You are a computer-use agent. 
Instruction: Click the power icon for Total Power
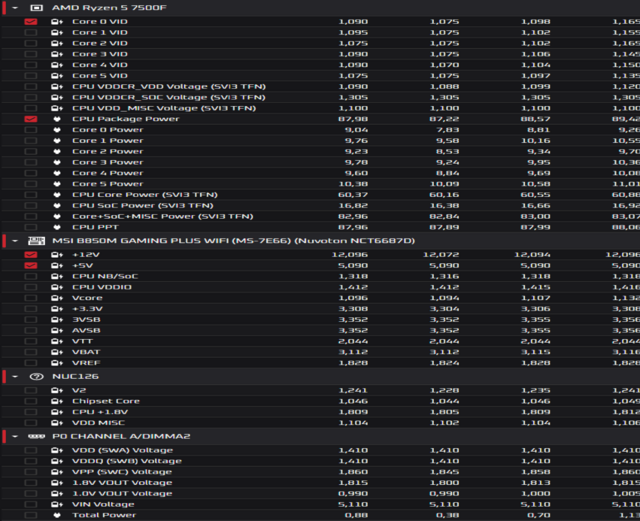pos(57,515)
